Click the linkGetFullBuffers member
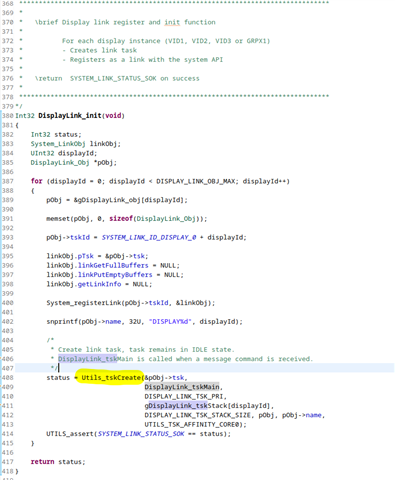The width and height of the screenshot is (395, 480). pyautogui.click(x=113, y=265)
